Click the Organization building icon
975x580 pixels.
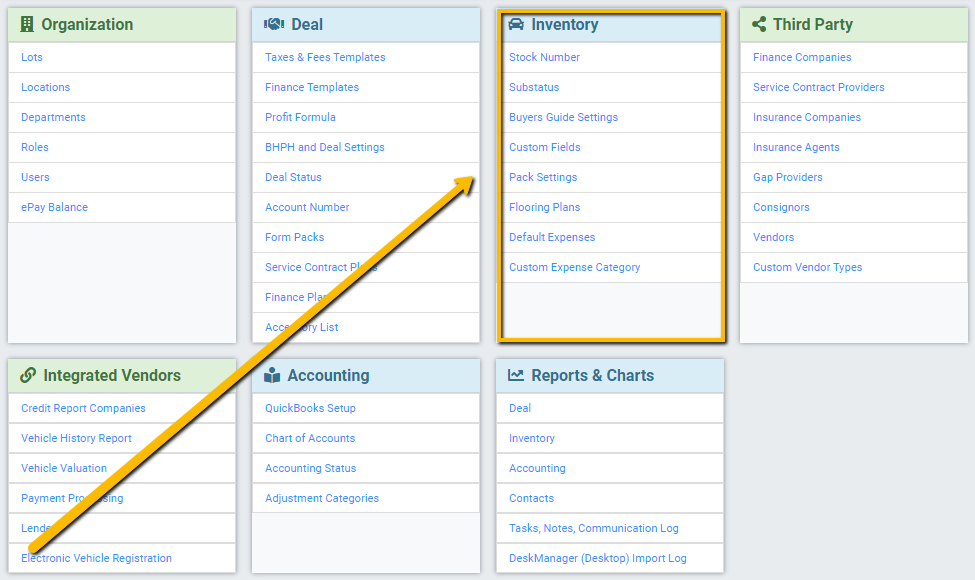click(28, 24)
